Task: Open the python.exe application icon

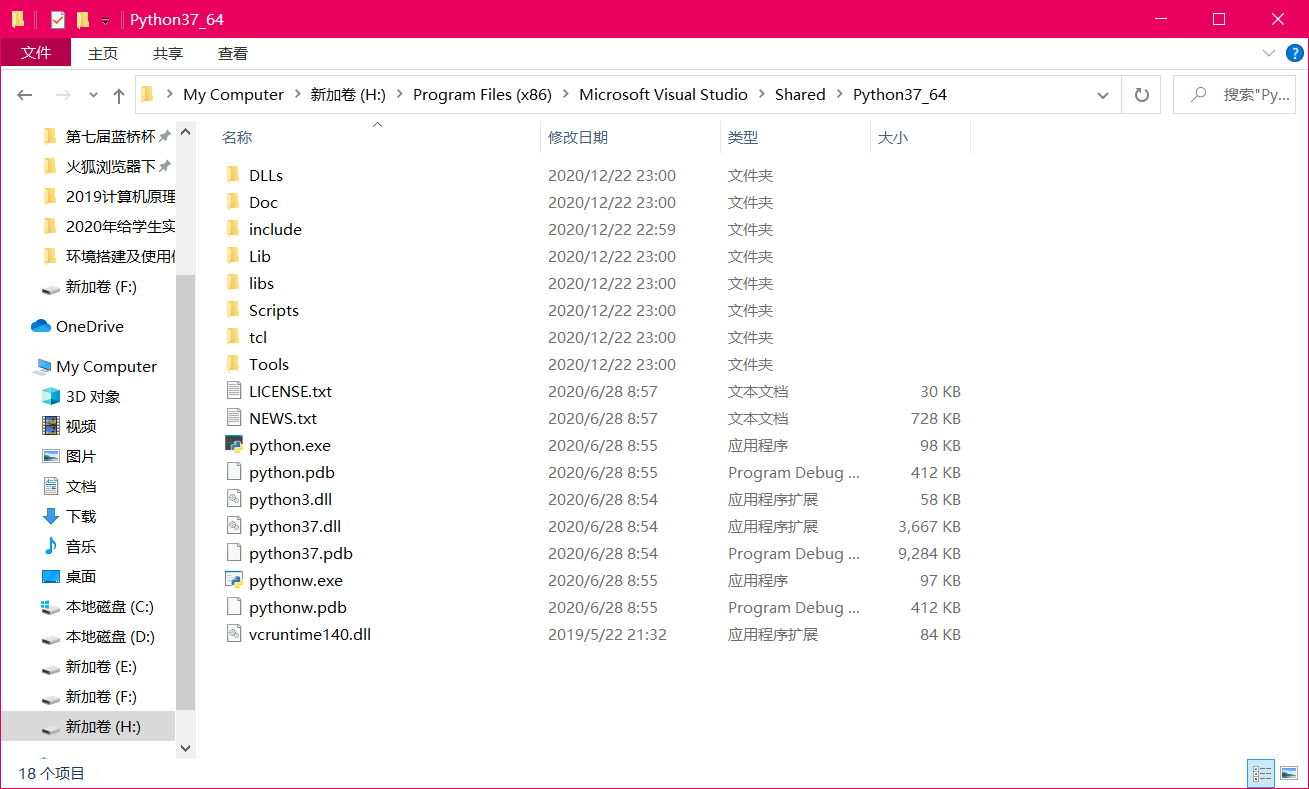Action: coord(236,445)
